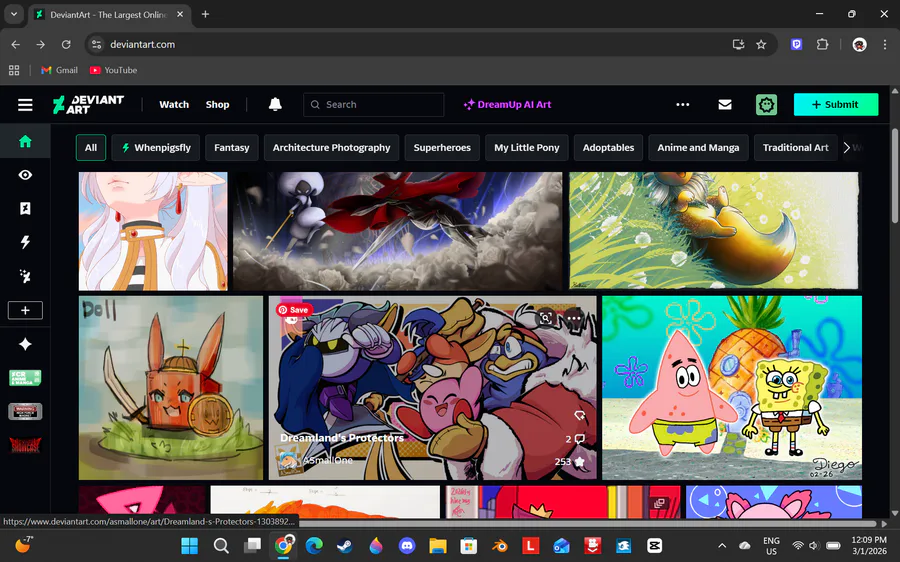Open the Gmail bookmark
The image size is (900, 562).
coord(59,70)
